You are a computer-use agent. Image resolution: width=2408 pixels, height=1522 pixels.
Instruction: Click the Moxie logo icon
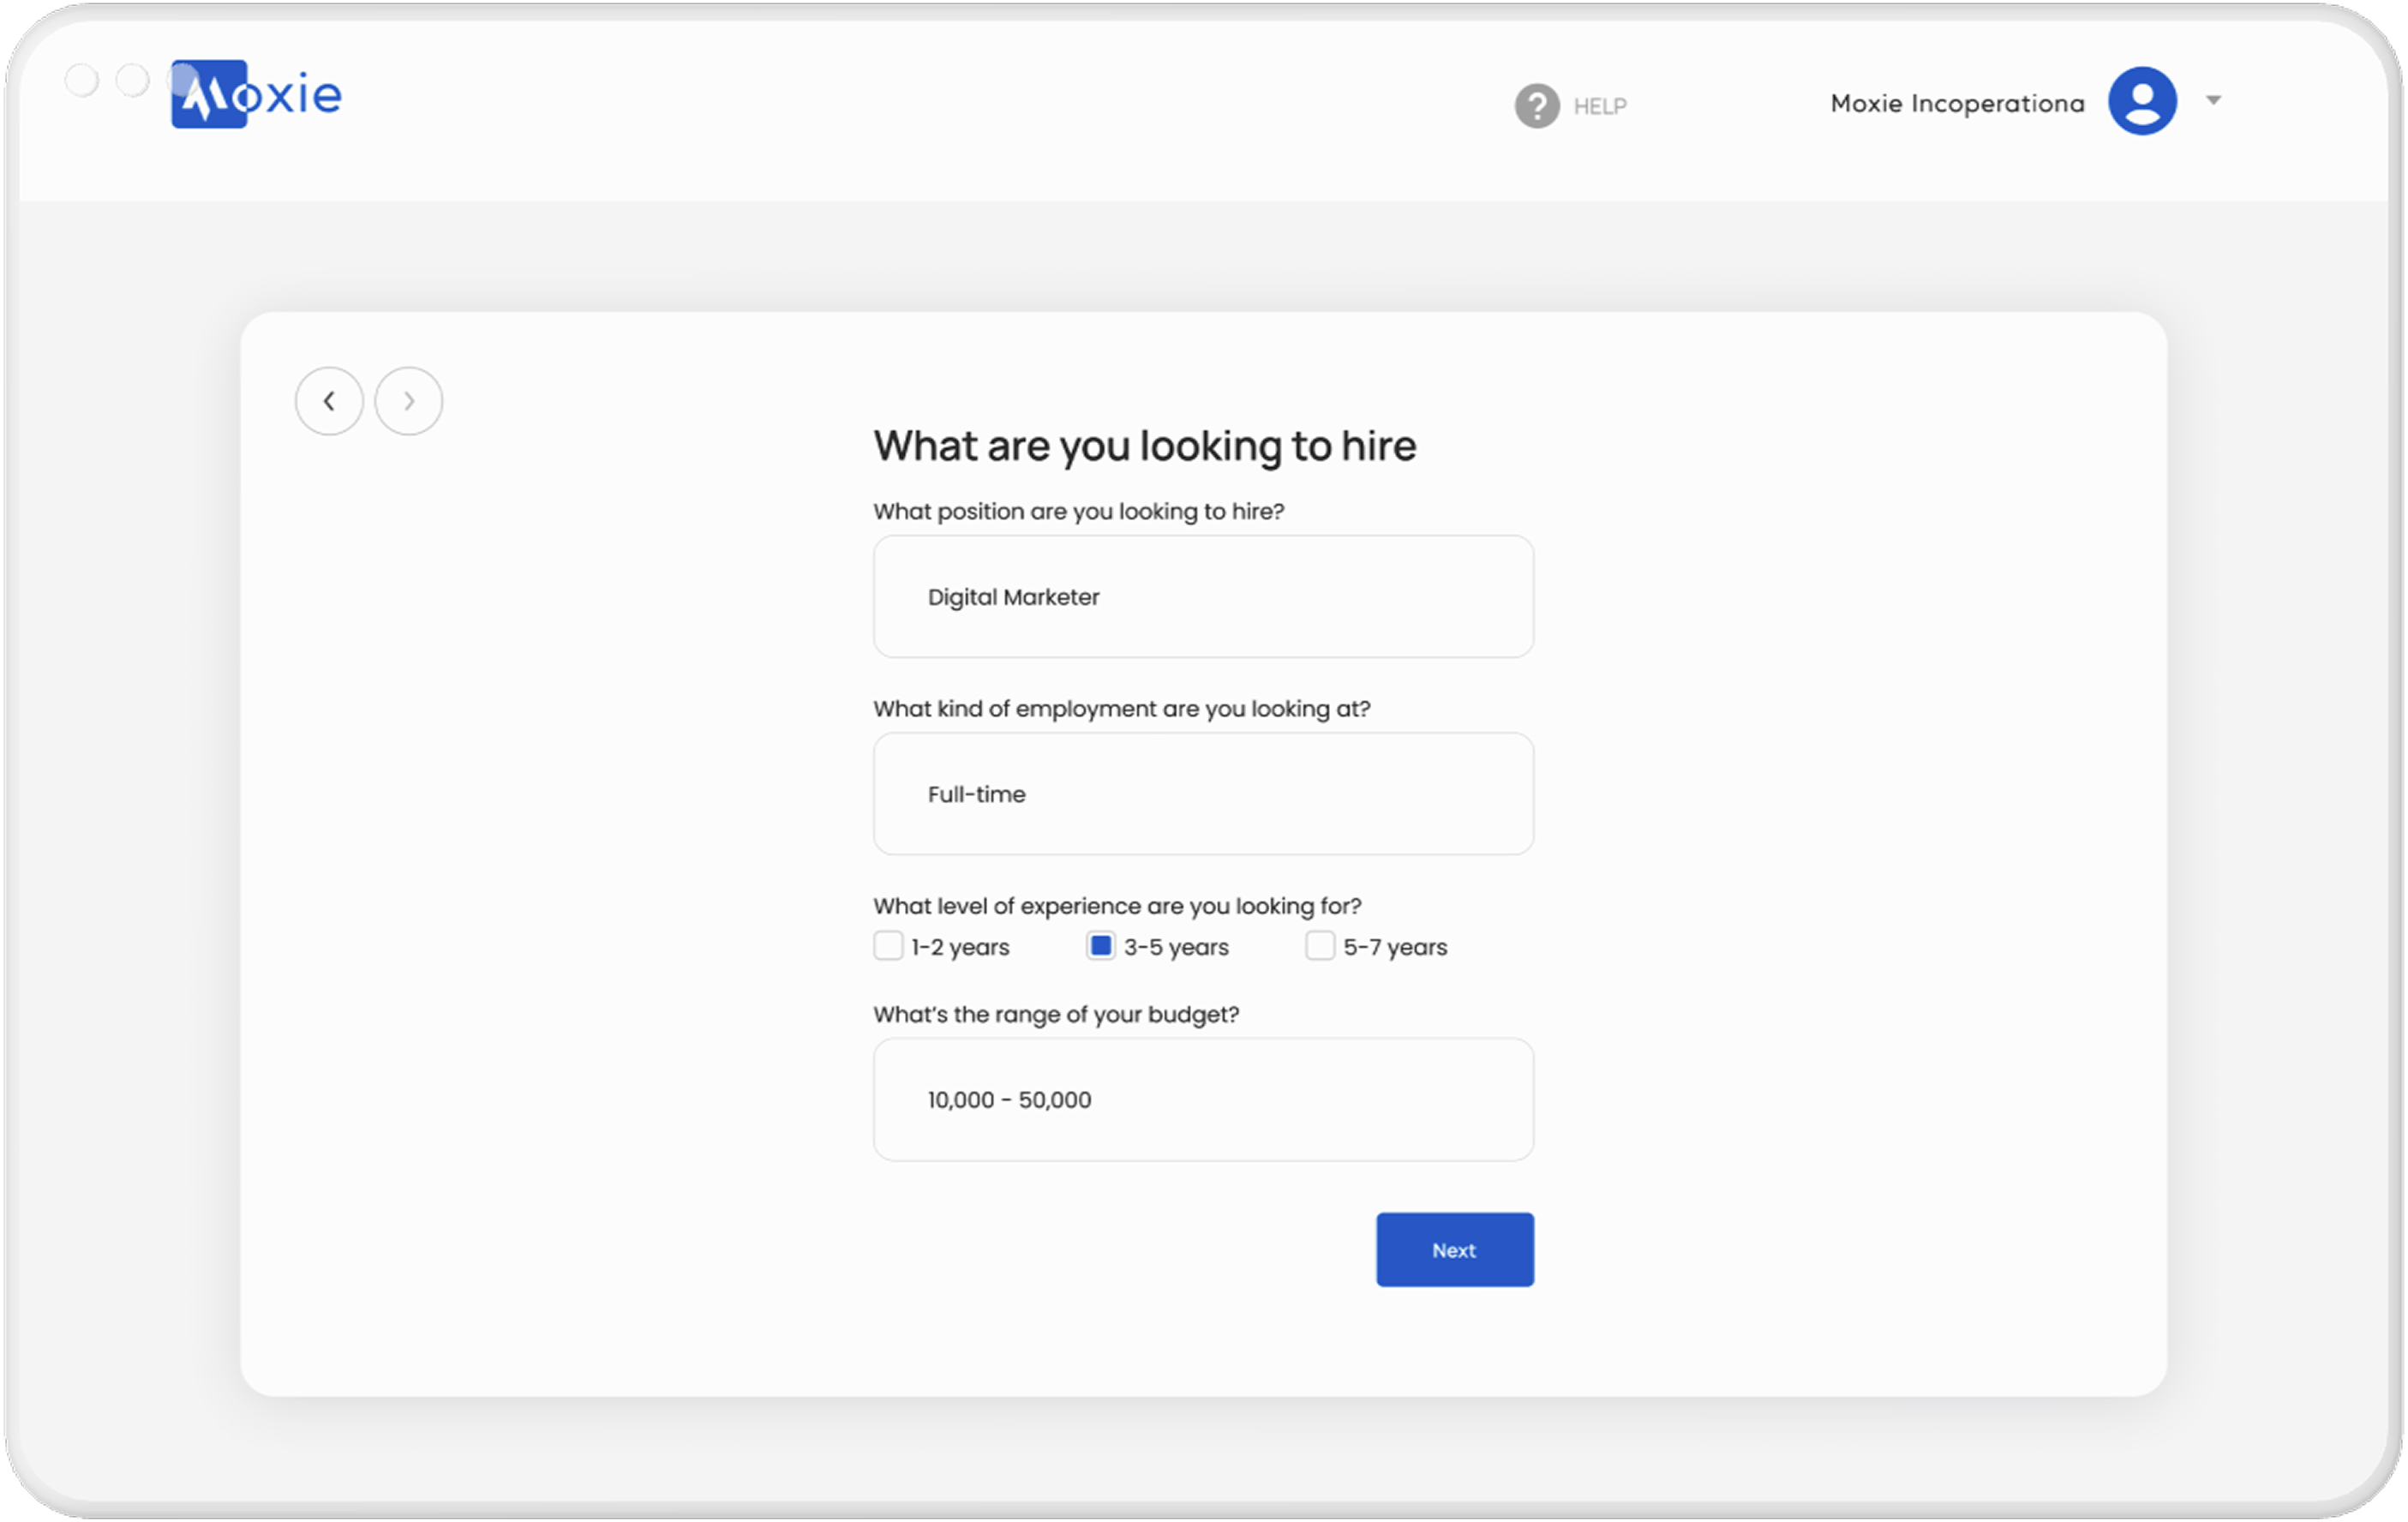209,95
